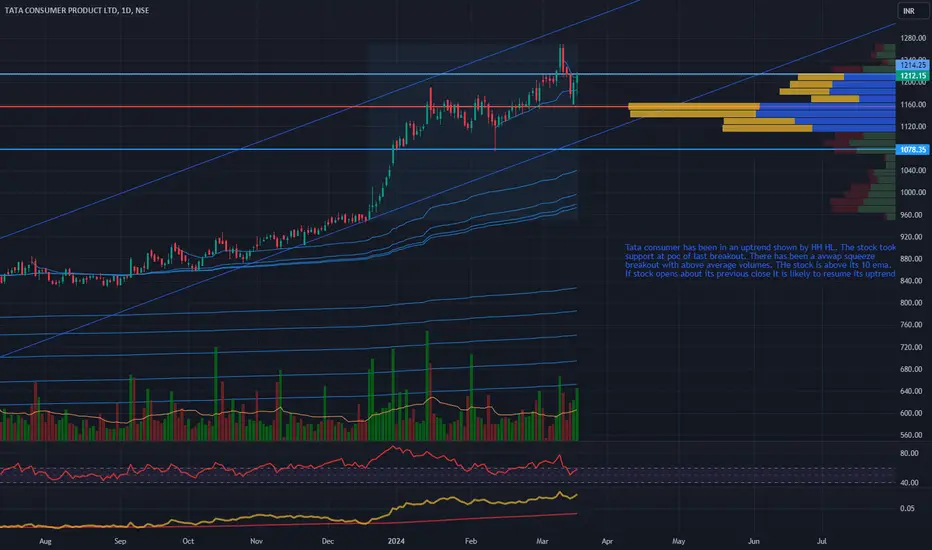Click the Mar label on time axis
The width and height of the screenshot is (932, 550).
542,541
